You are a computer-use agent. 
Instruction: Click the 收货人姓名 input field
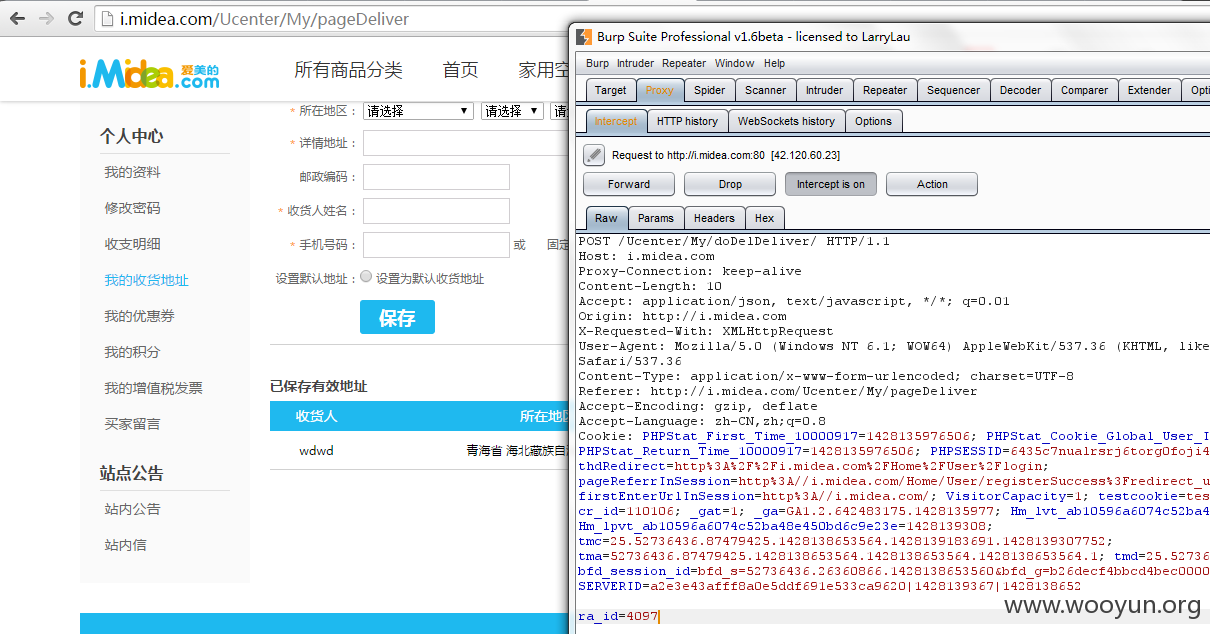(x=436, y=211)
